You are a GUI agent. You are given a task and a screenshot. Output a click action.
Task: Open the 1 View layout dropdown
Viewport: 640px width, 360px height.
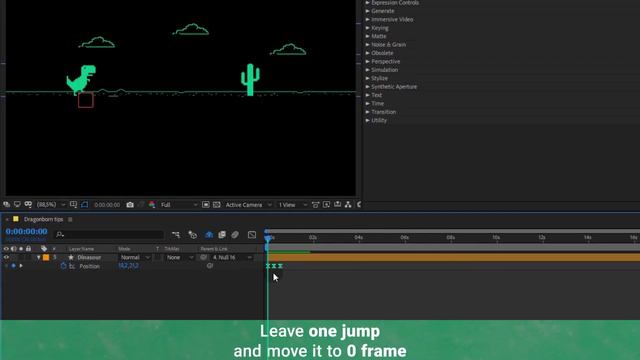(x=292, y=204)
